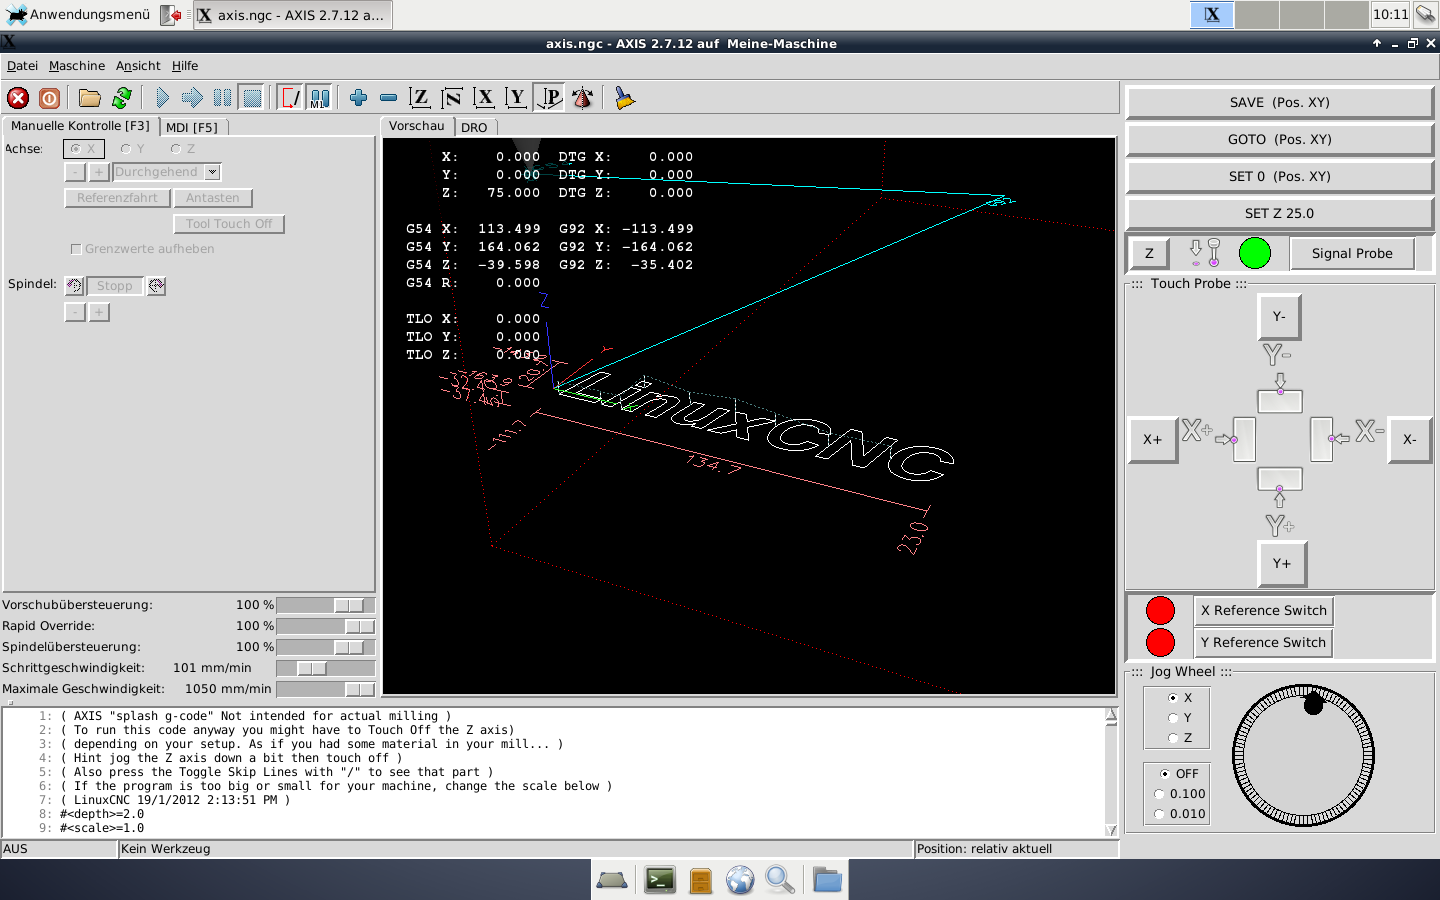This screenshot has height=900, width=1440.
Task: Click the X- probe diagram icon
Action: [1347, 439]
